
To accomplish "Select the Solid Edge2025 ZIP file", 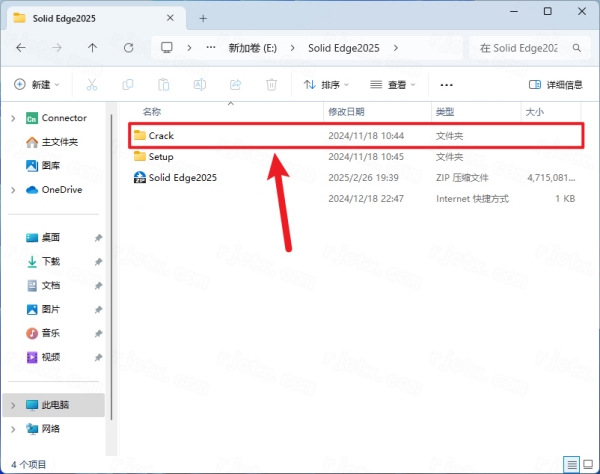I will click(x=356, y=178).
